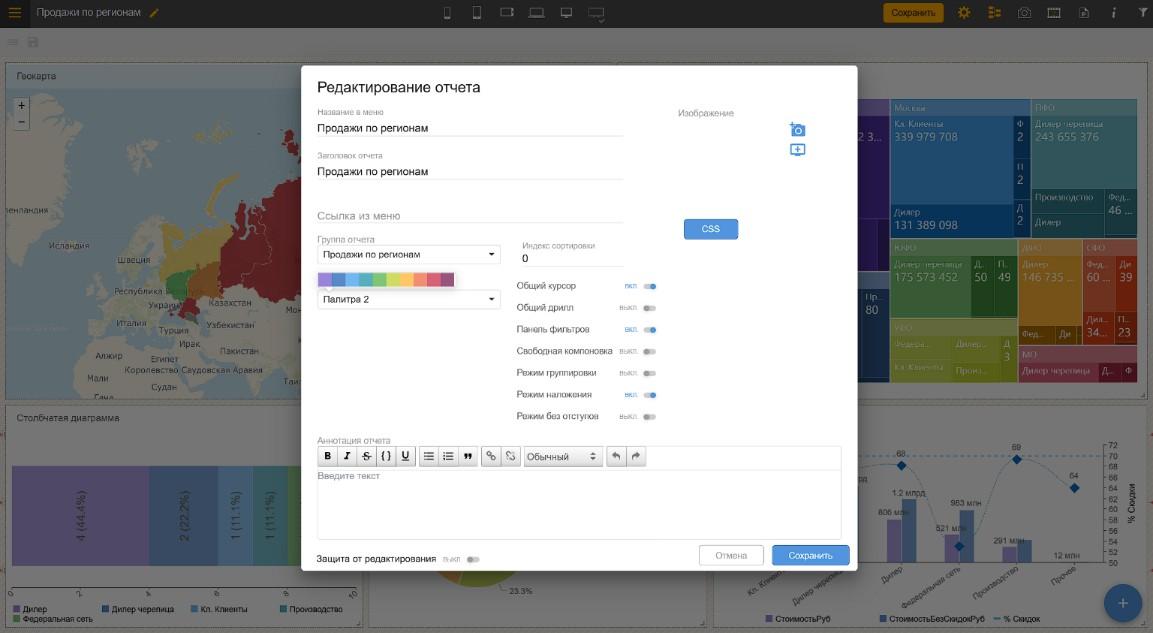1153x633 pixels.
Task: Open report info via the i icon
Action: click(1113, 12)
